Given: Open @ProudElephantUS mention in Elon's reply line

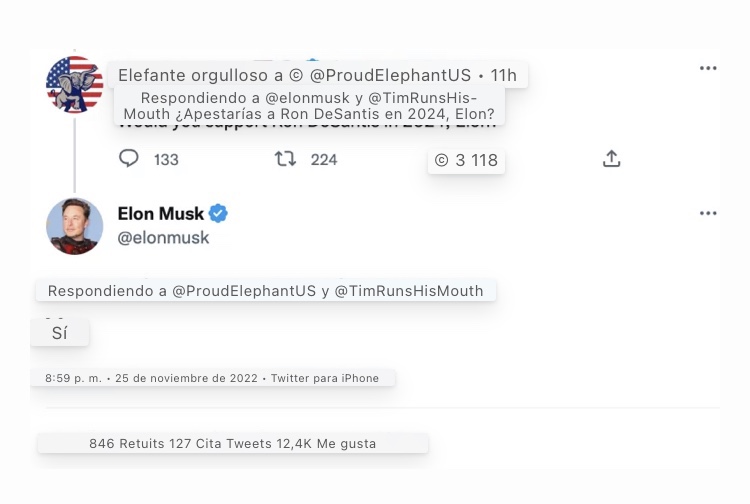Looking at the screenshot, I should click(244, 291).
